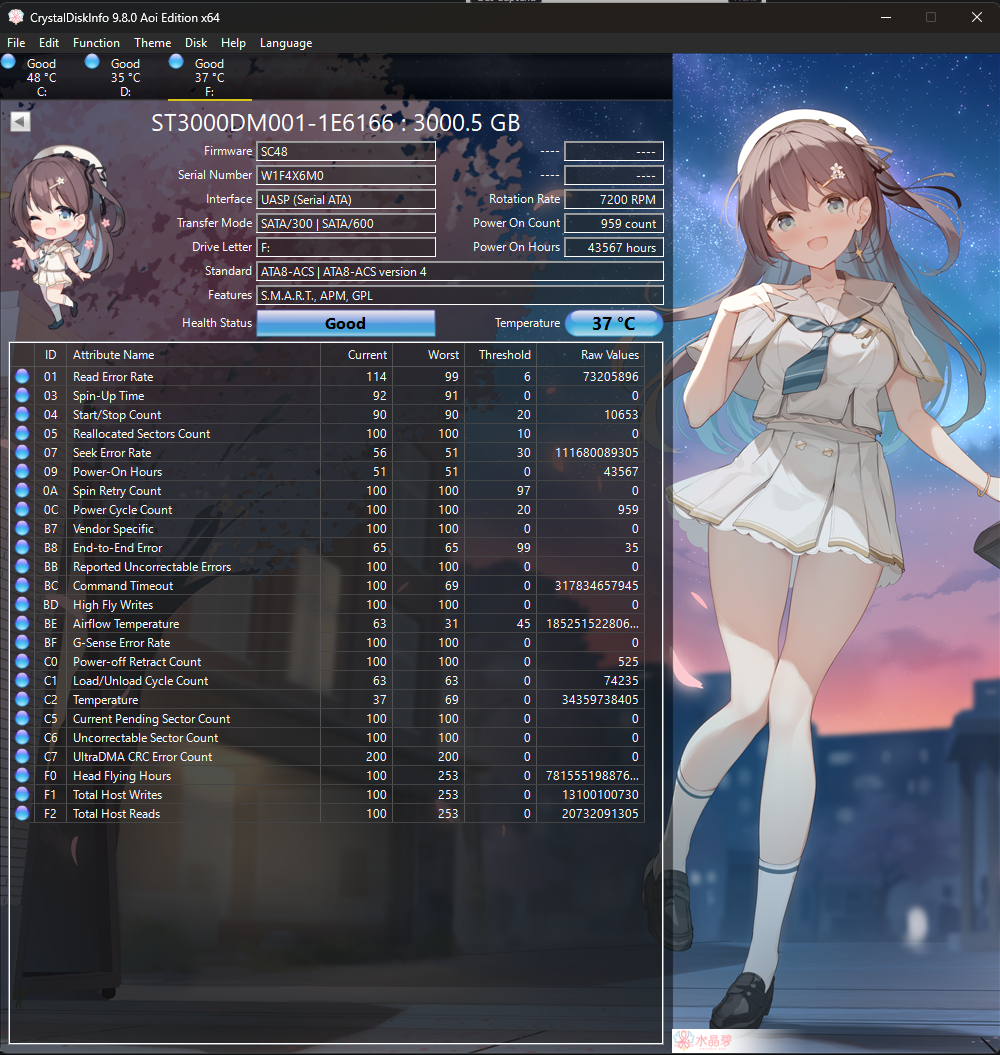1000x1055 pixels.
Task: Open the File menu
Action: coord(16,42)
